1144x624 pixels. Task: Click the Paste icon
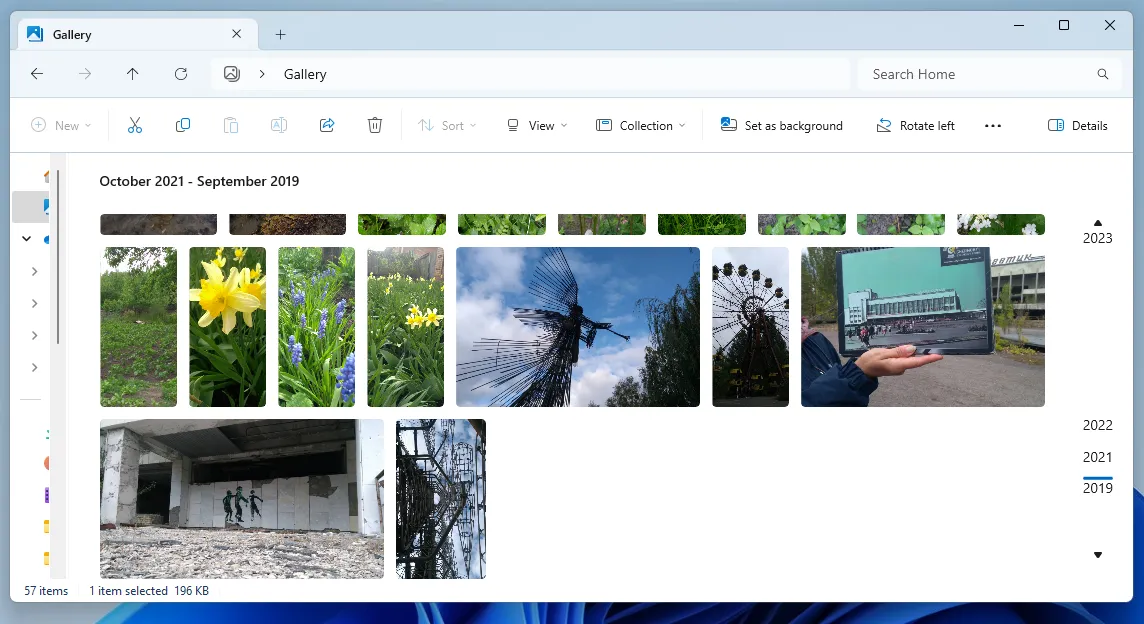click(x=231, y=125)
